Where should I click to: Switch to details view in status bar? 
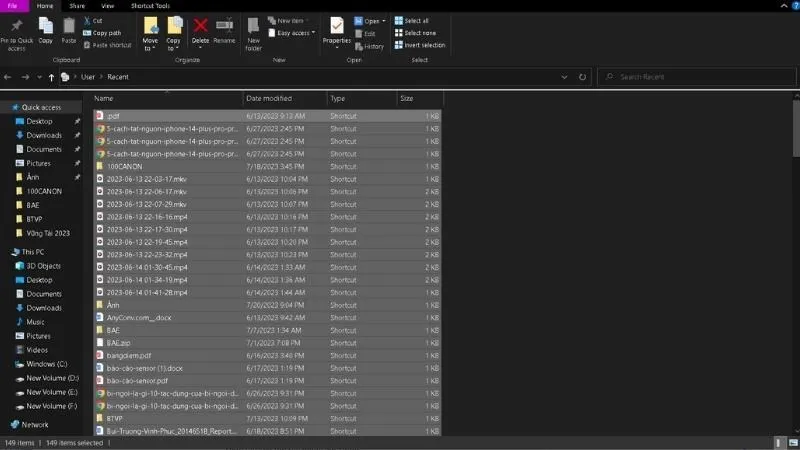point(779,442)
